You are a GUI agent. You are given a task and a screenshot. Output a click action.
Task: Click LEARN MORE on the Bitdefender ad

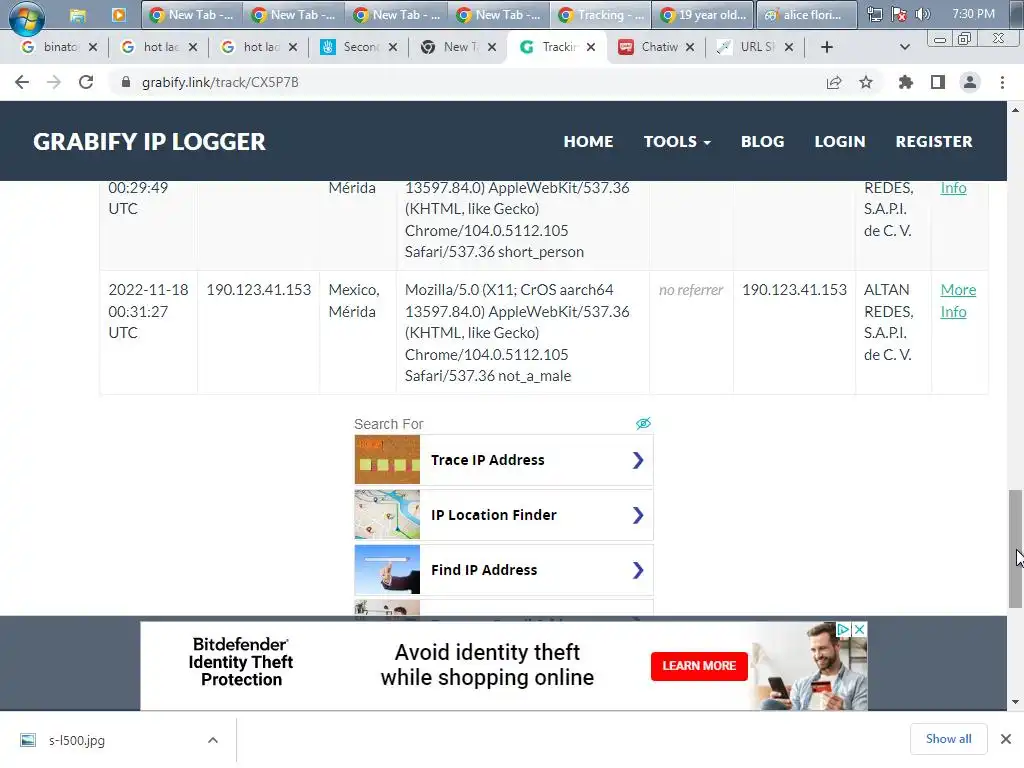(x=699, y=666)
